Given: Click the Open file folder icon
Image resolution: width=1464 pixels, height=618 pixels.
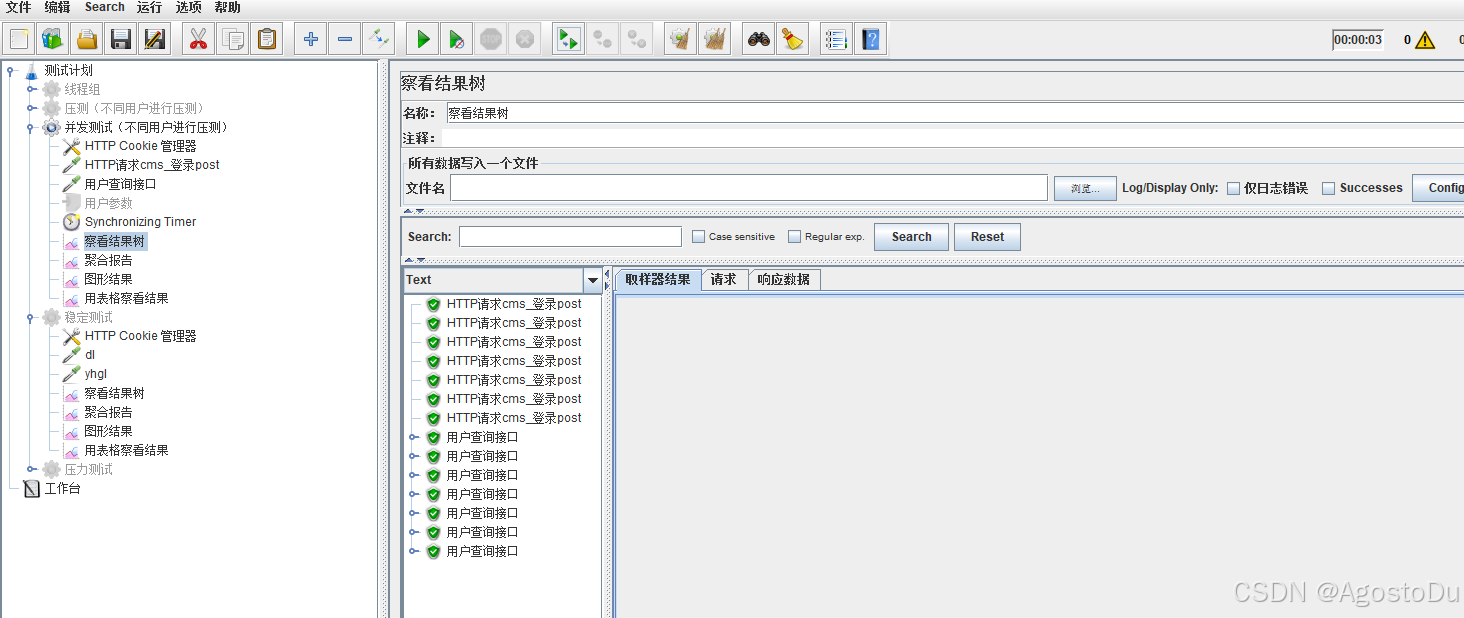Looking at the screenshot, I should (87, 39).
